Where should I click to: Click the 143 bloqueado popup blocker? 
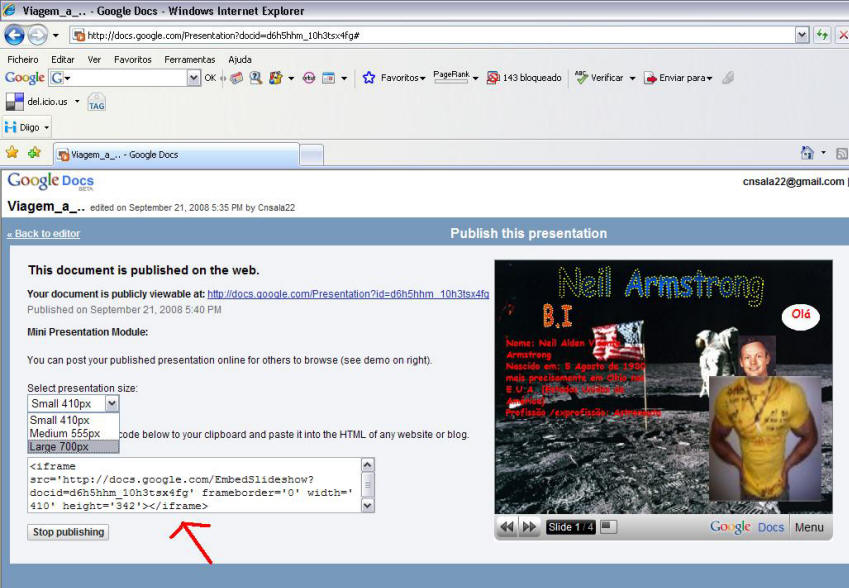click(524, 78)
